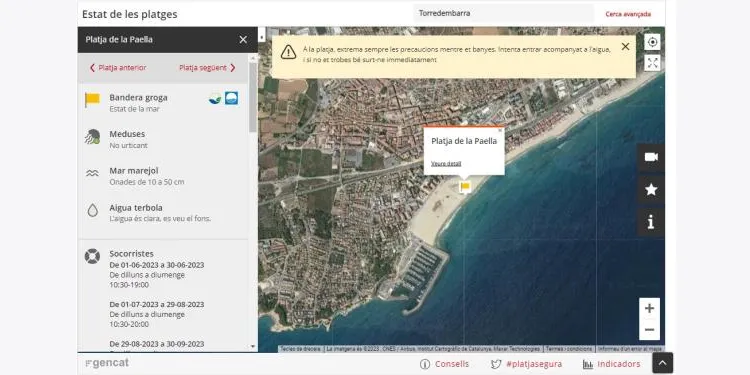Click the Twitter bird icon
Image resolution: width=750 pixels, height=375 pixels.
[x=496, y=364]
